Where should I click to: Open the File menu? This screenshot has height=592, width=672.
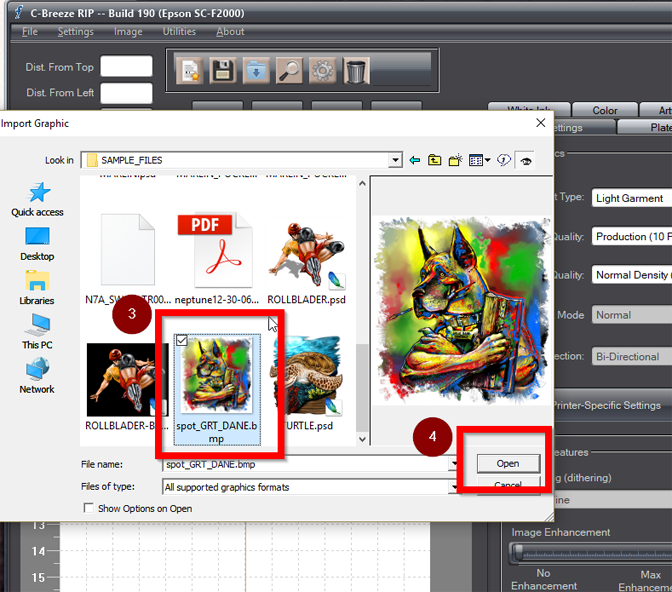click(30, 32)
